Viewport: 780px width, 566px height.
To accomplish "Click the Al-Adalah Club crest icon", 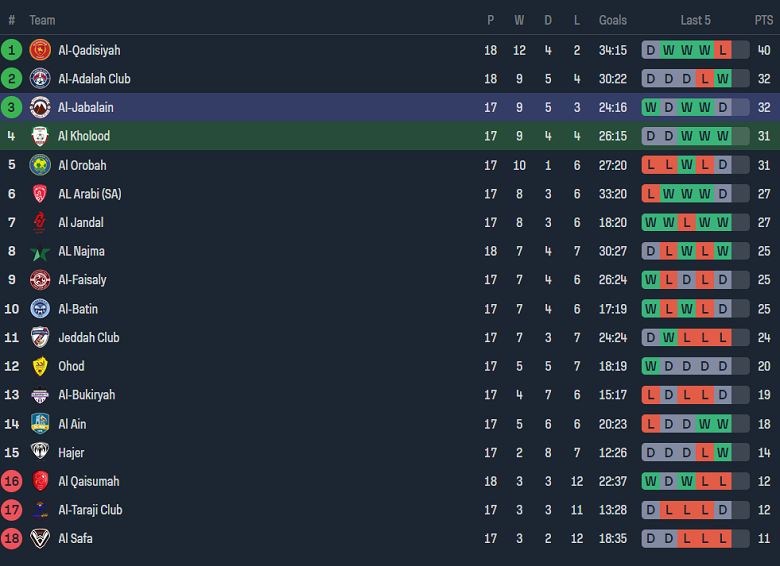I will (x=40, y=79).
